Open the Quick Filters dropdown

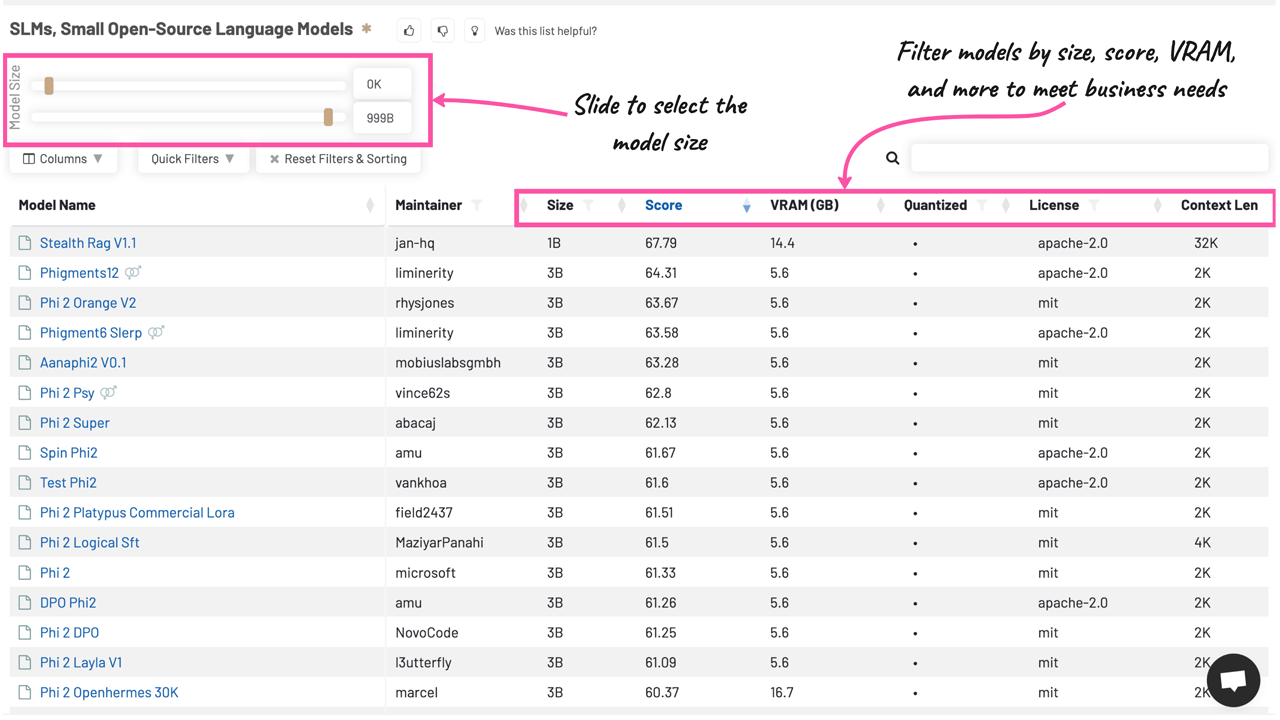coord(193,158)
